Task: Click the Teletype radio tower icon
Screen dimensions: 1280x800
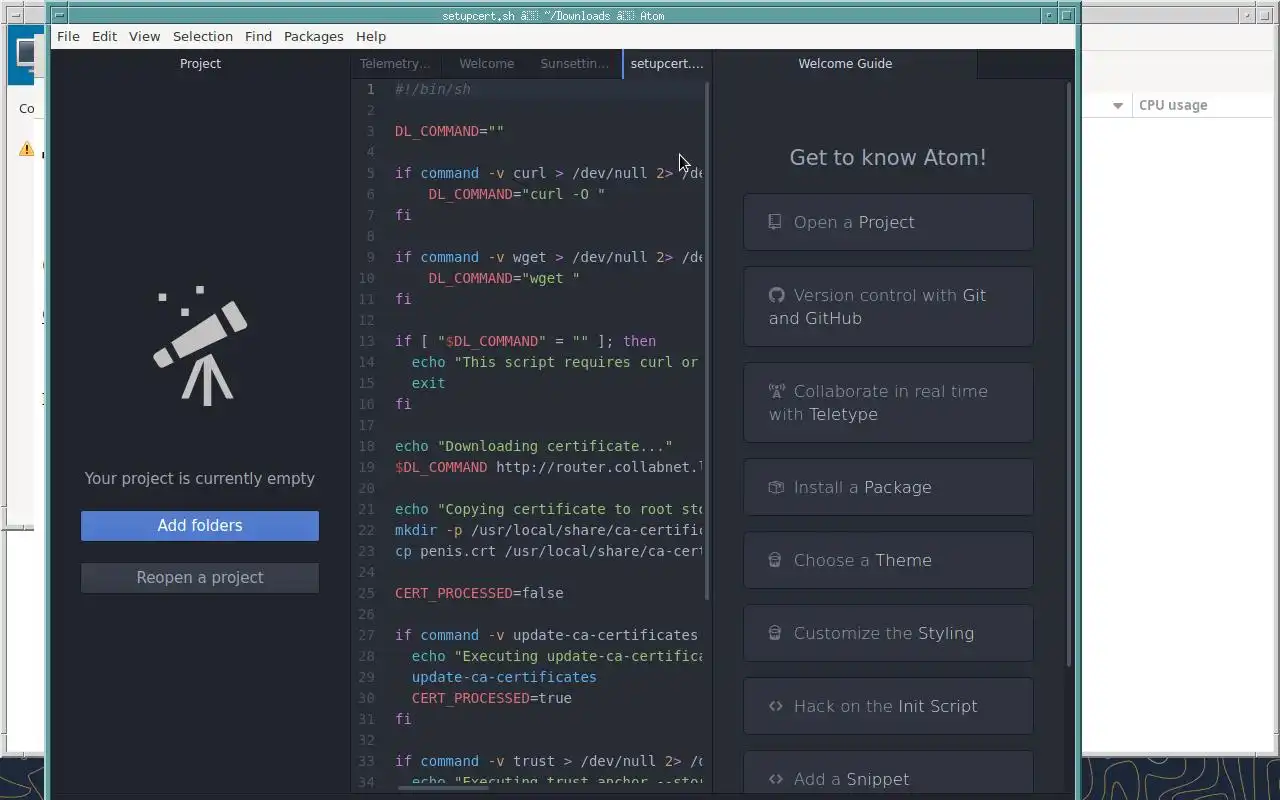Action: coord(776,391)
